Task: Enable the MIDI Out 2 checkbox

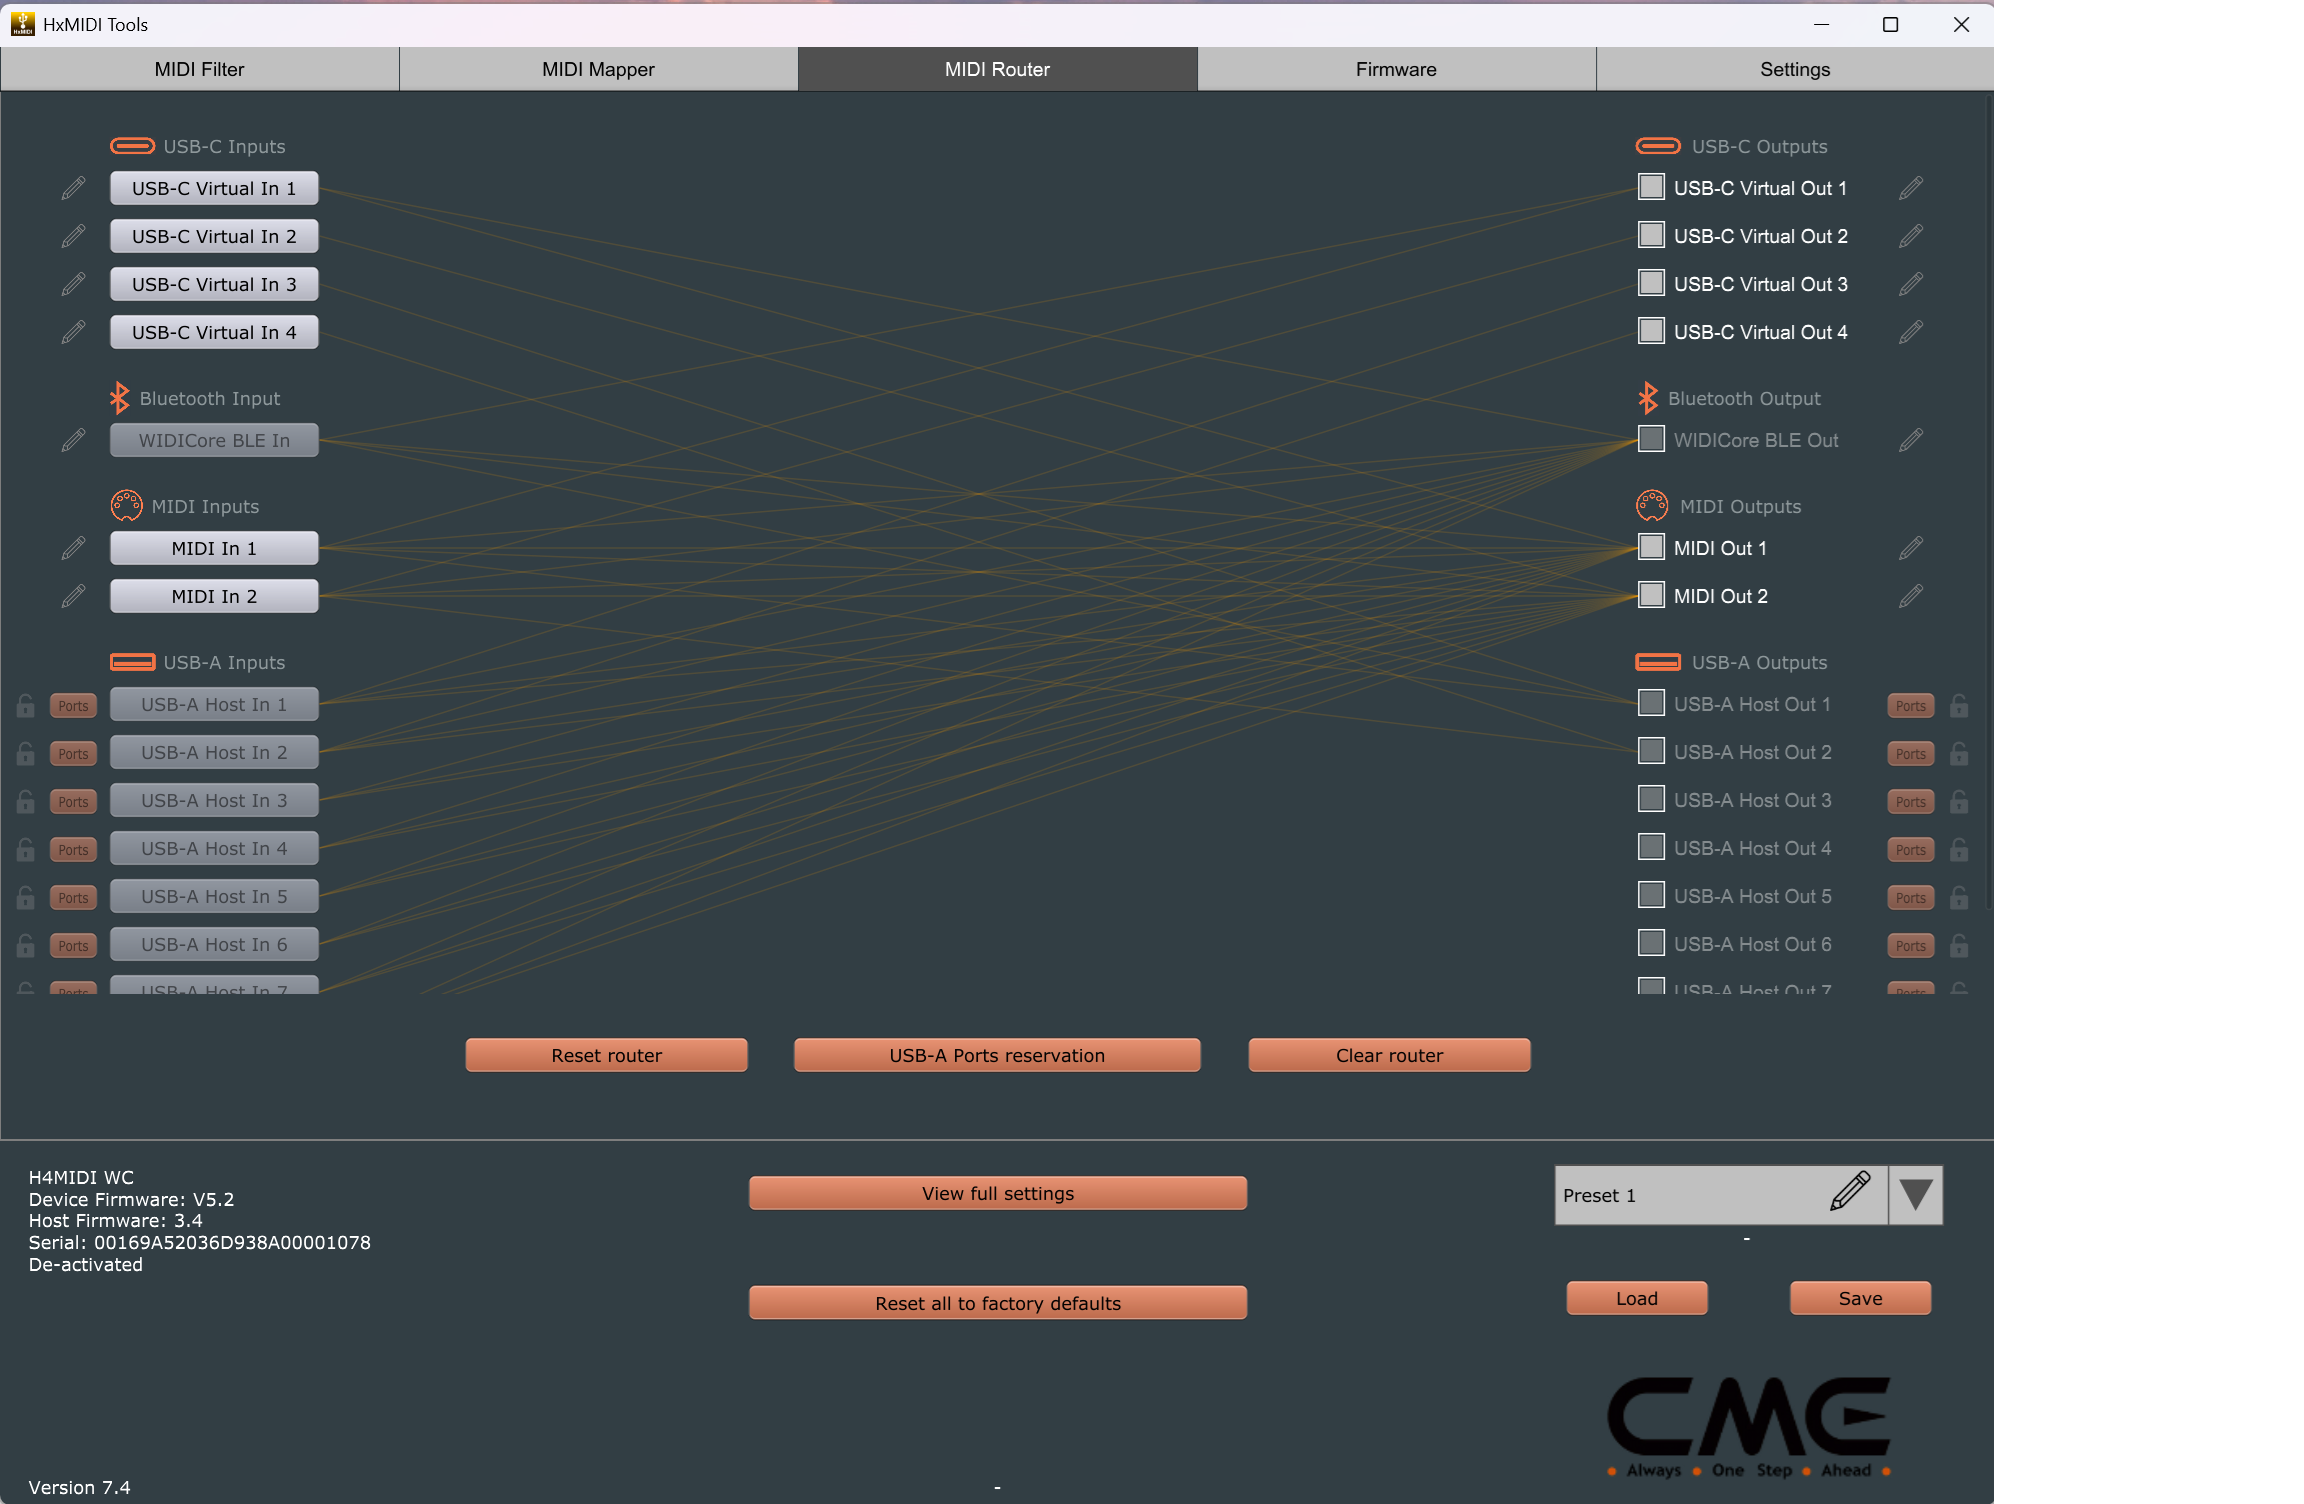Action: (x=1651, y=595)
